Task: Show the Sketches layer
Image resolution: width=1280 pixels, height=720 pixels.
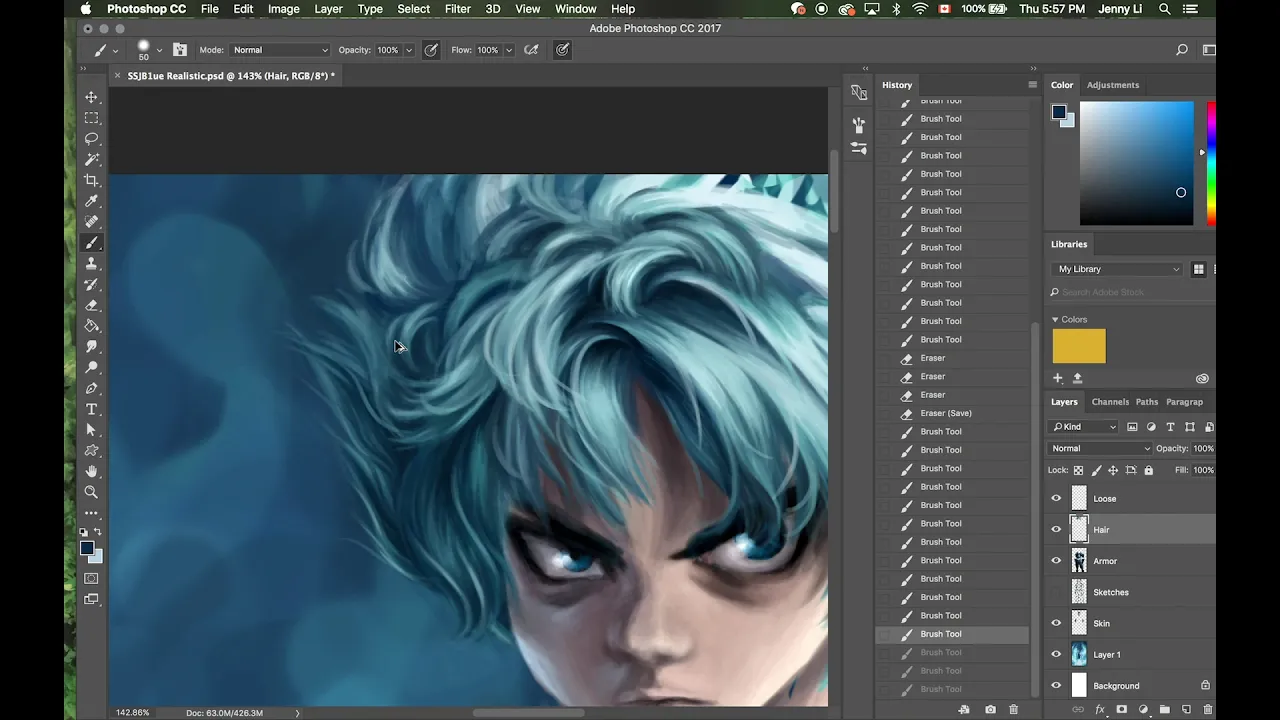Action: [x=1056, y=592]
